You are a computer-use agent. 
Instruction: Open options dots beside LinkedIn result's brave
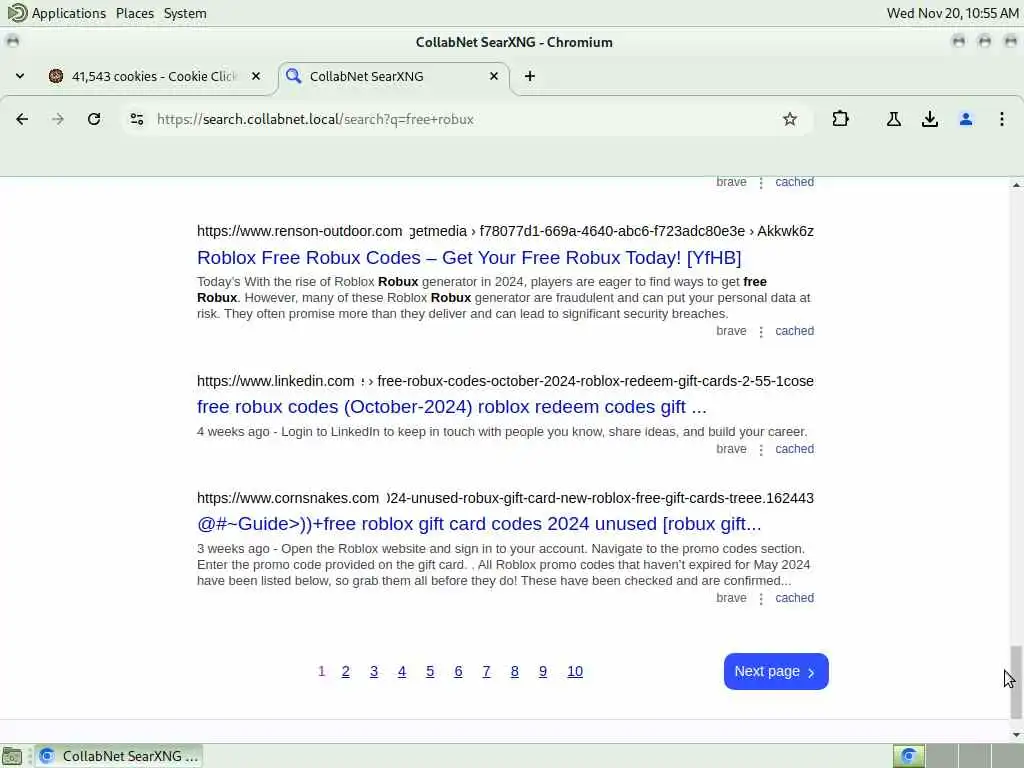[x=761, y=450]
